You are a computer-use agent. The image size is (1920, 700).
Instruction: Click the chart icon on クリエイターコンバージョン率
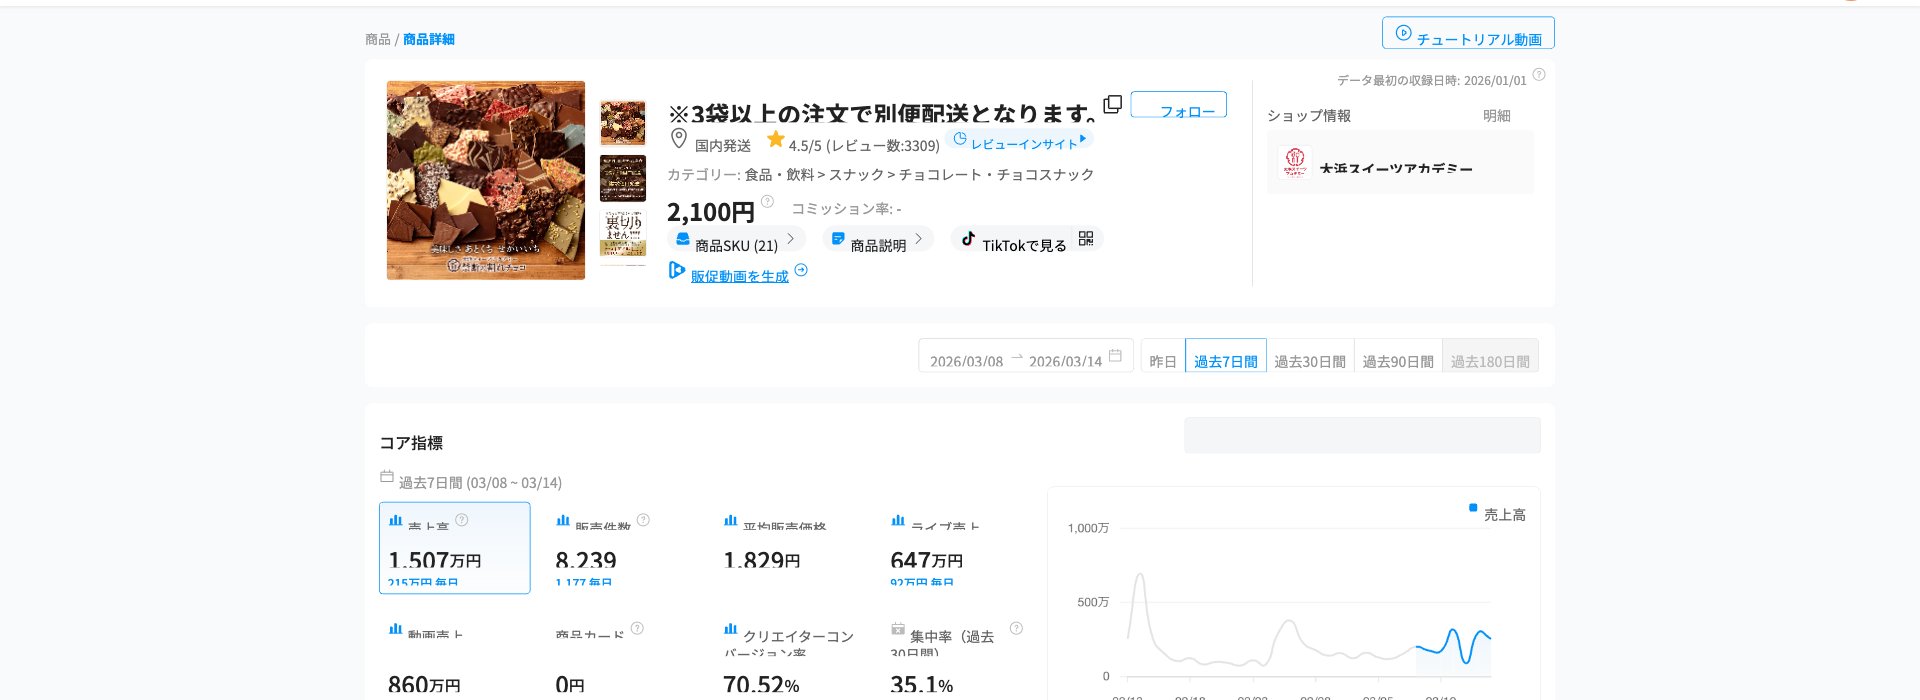tap(731, 630)
